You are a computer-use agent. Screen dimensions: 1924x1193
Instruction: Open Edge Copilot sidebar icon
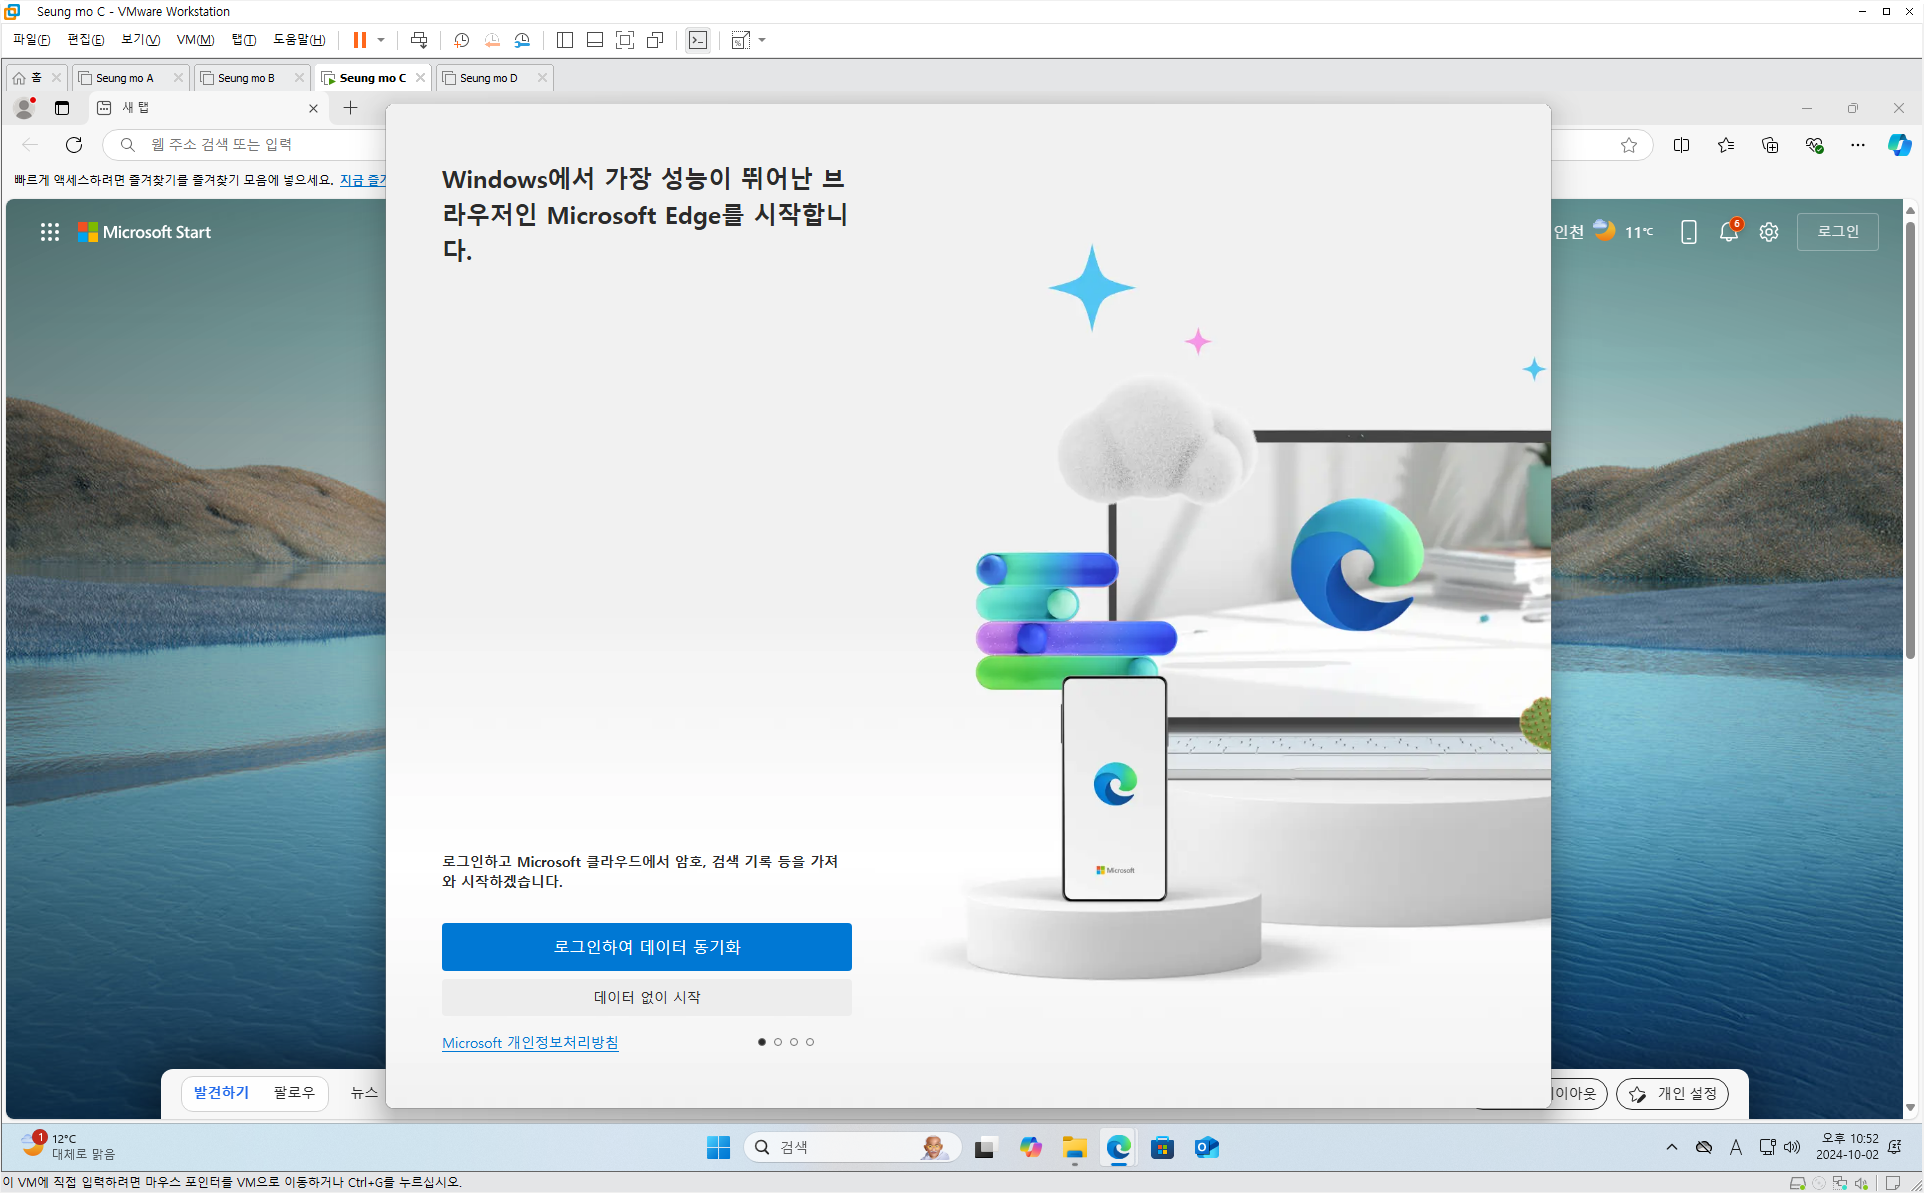pos(1899,145)
